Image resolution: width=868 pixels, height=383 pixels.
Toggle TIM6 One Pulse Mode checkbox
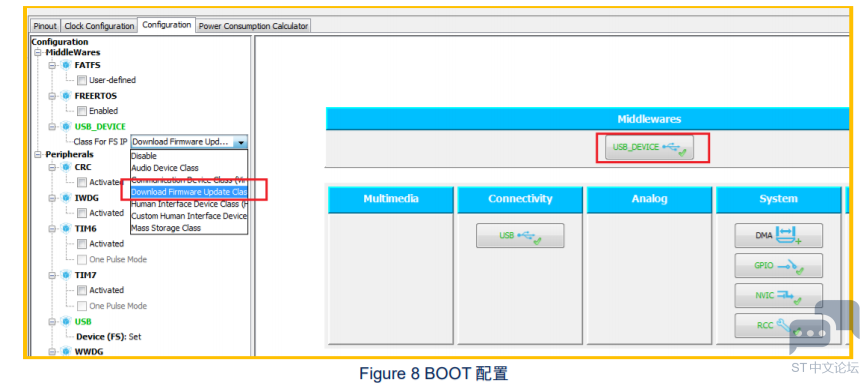[x=82, y=260]
